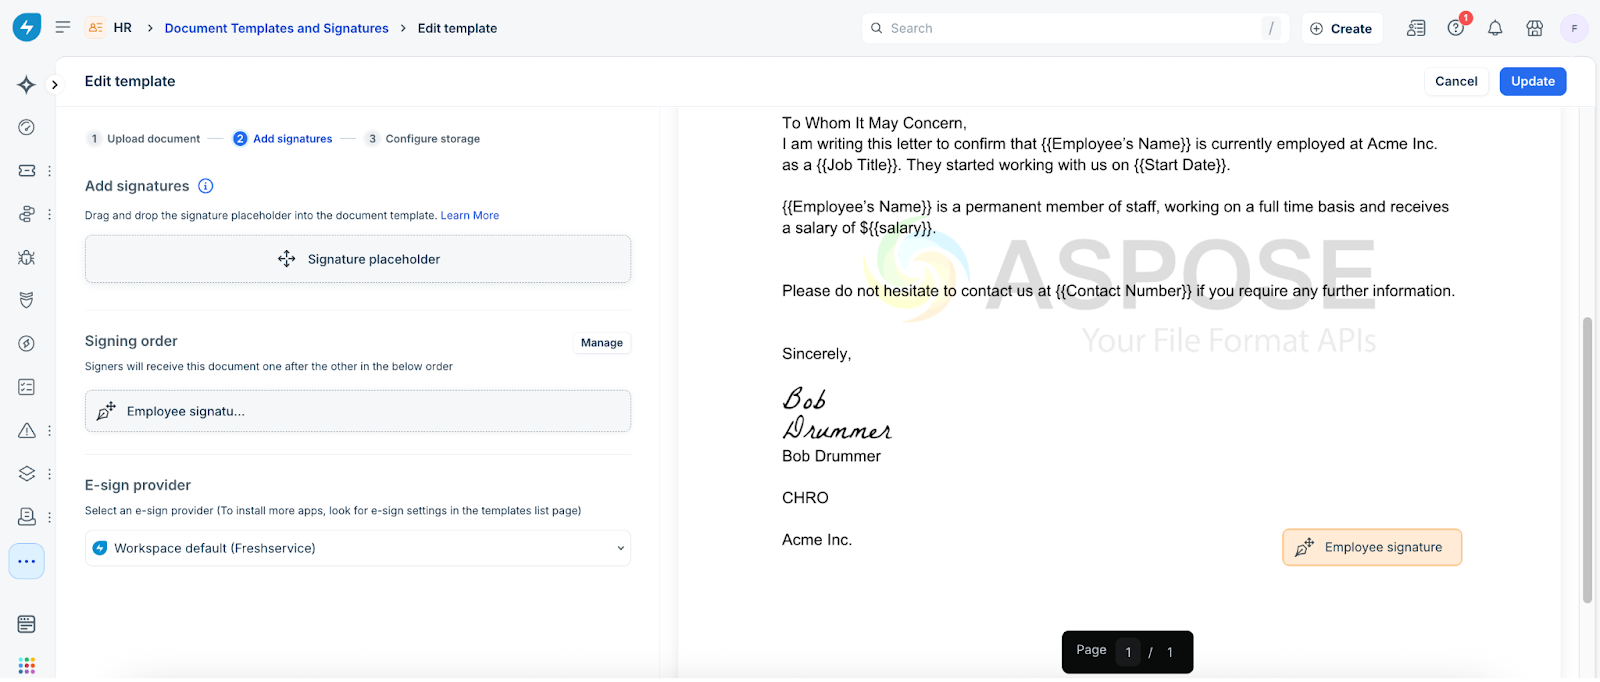Open the Freddy AI sparkle icon

[27, 85]
